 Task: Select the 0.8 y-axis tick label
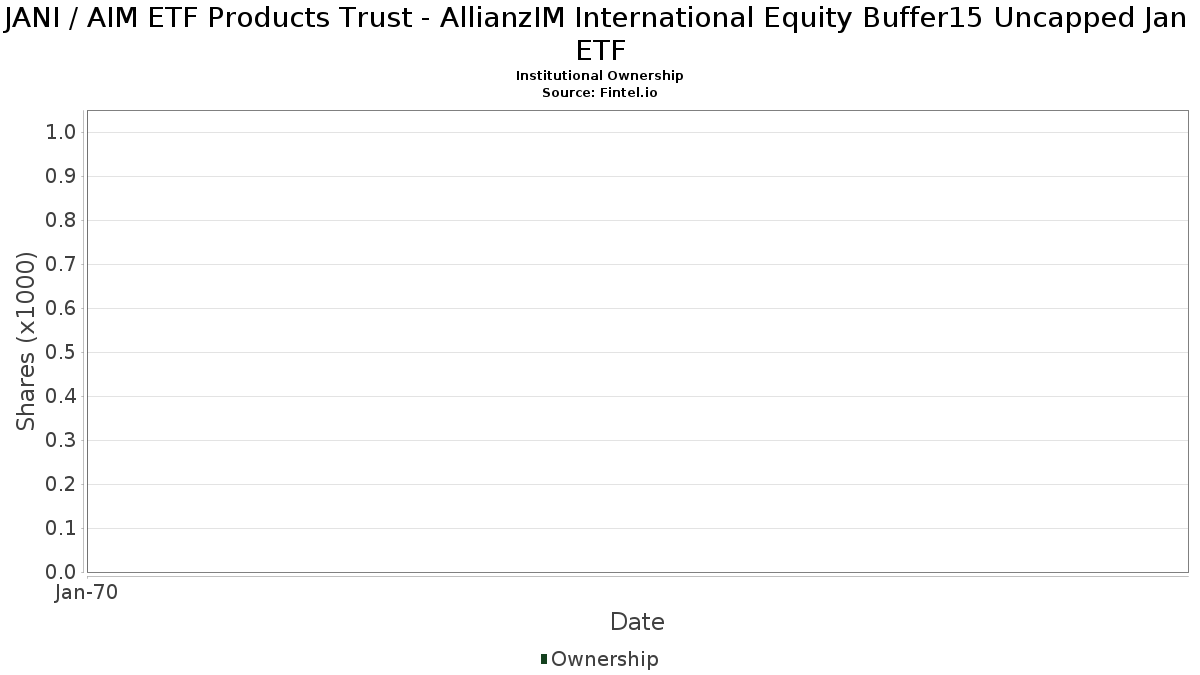pyautogui.click(x=61, y=221)
